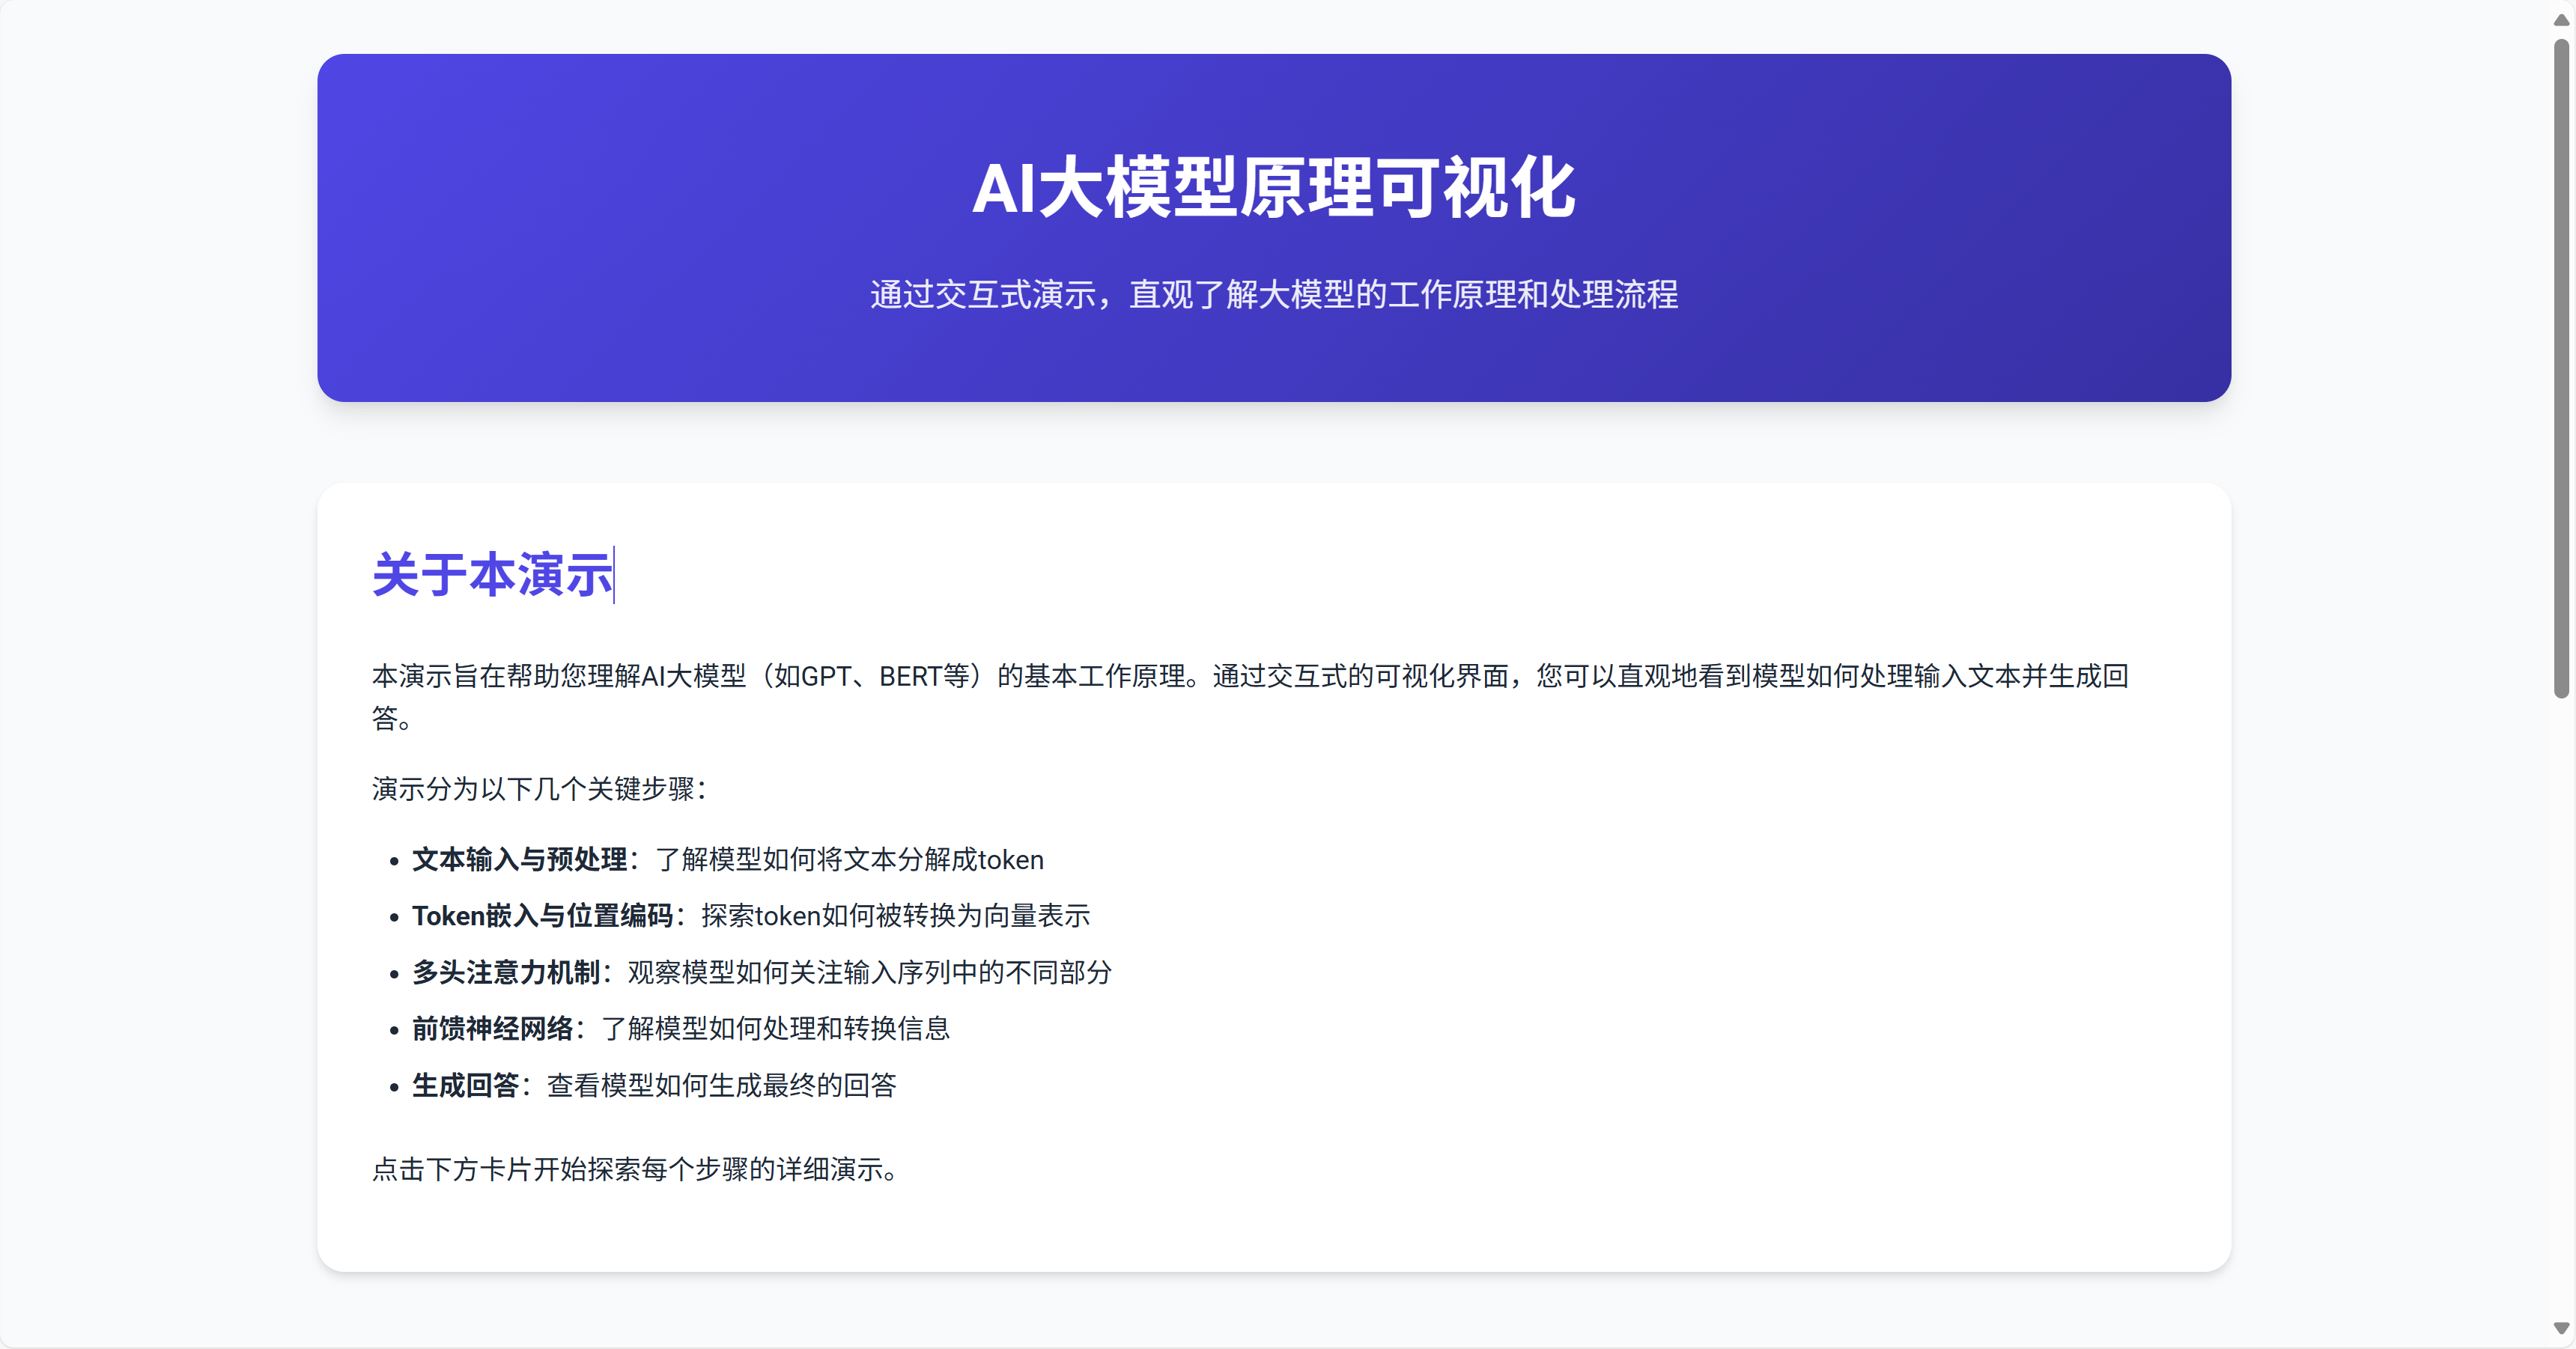
Task: Select the bold label 多头注意力机制
Action: click(506, 973)
